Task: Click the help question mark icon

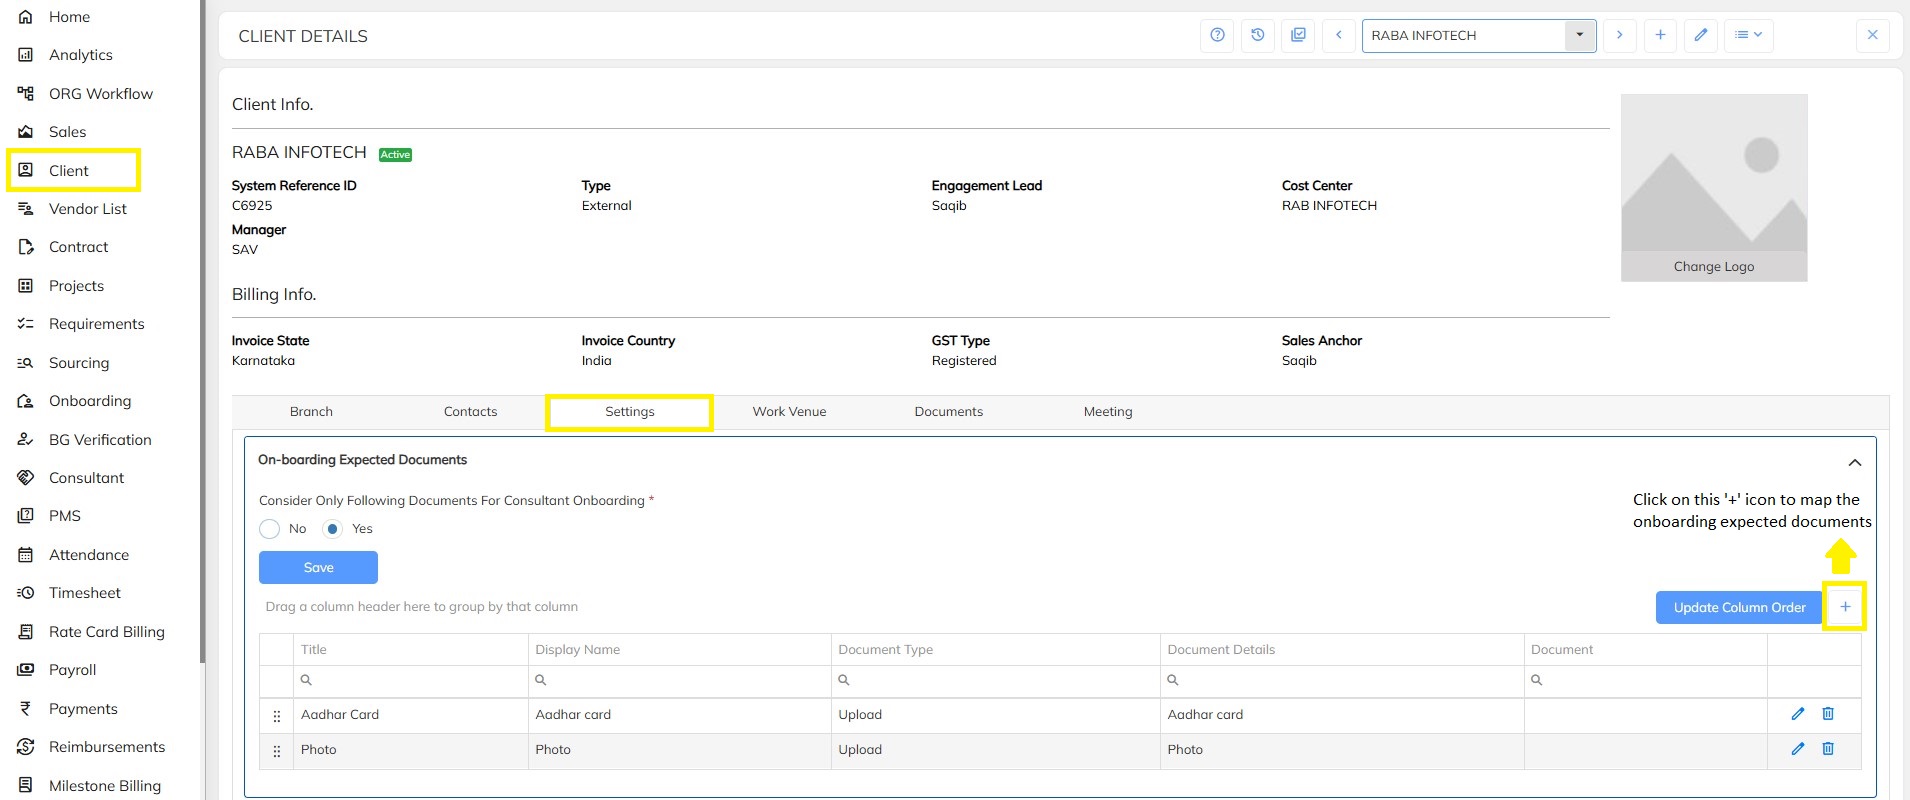Action: (1217, 35)
